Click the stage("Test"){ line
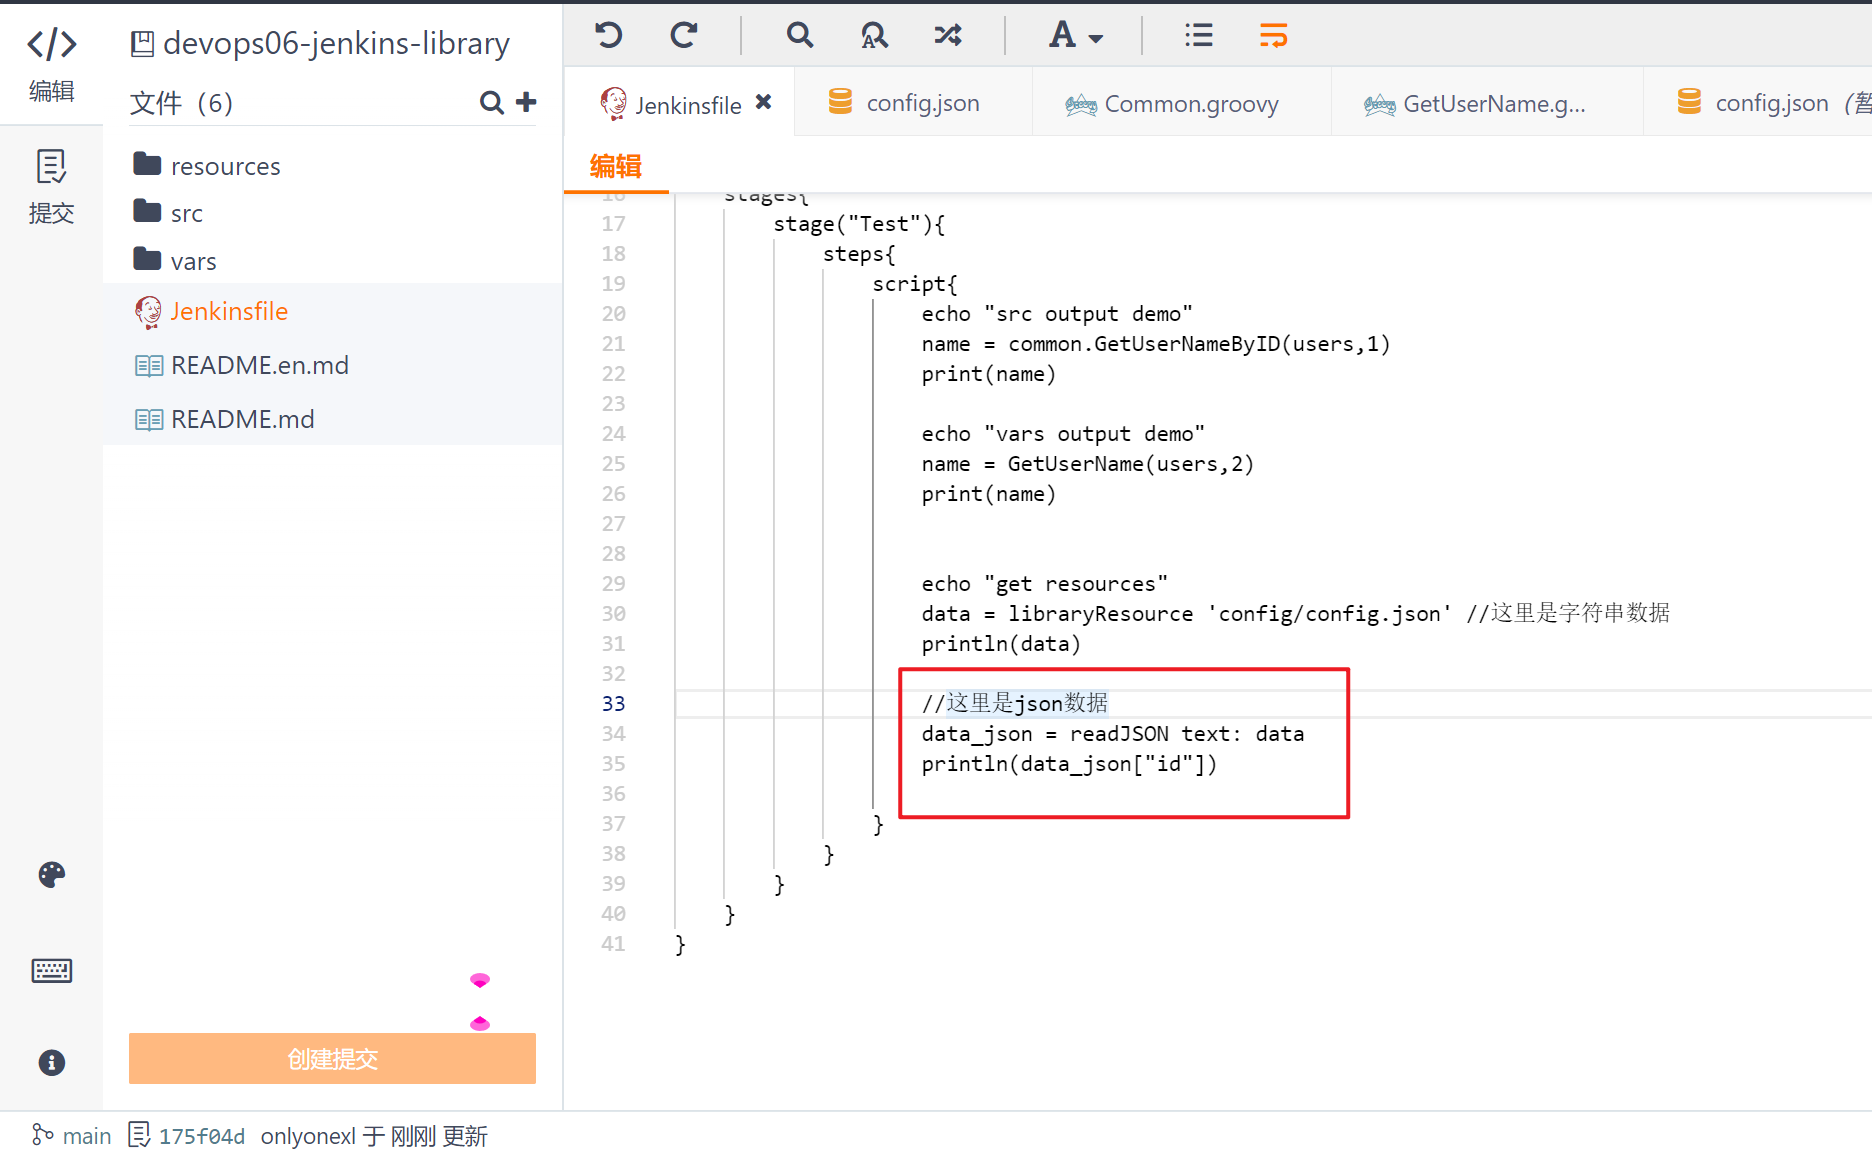The image size is (1872, 1150). coord(859,224)
